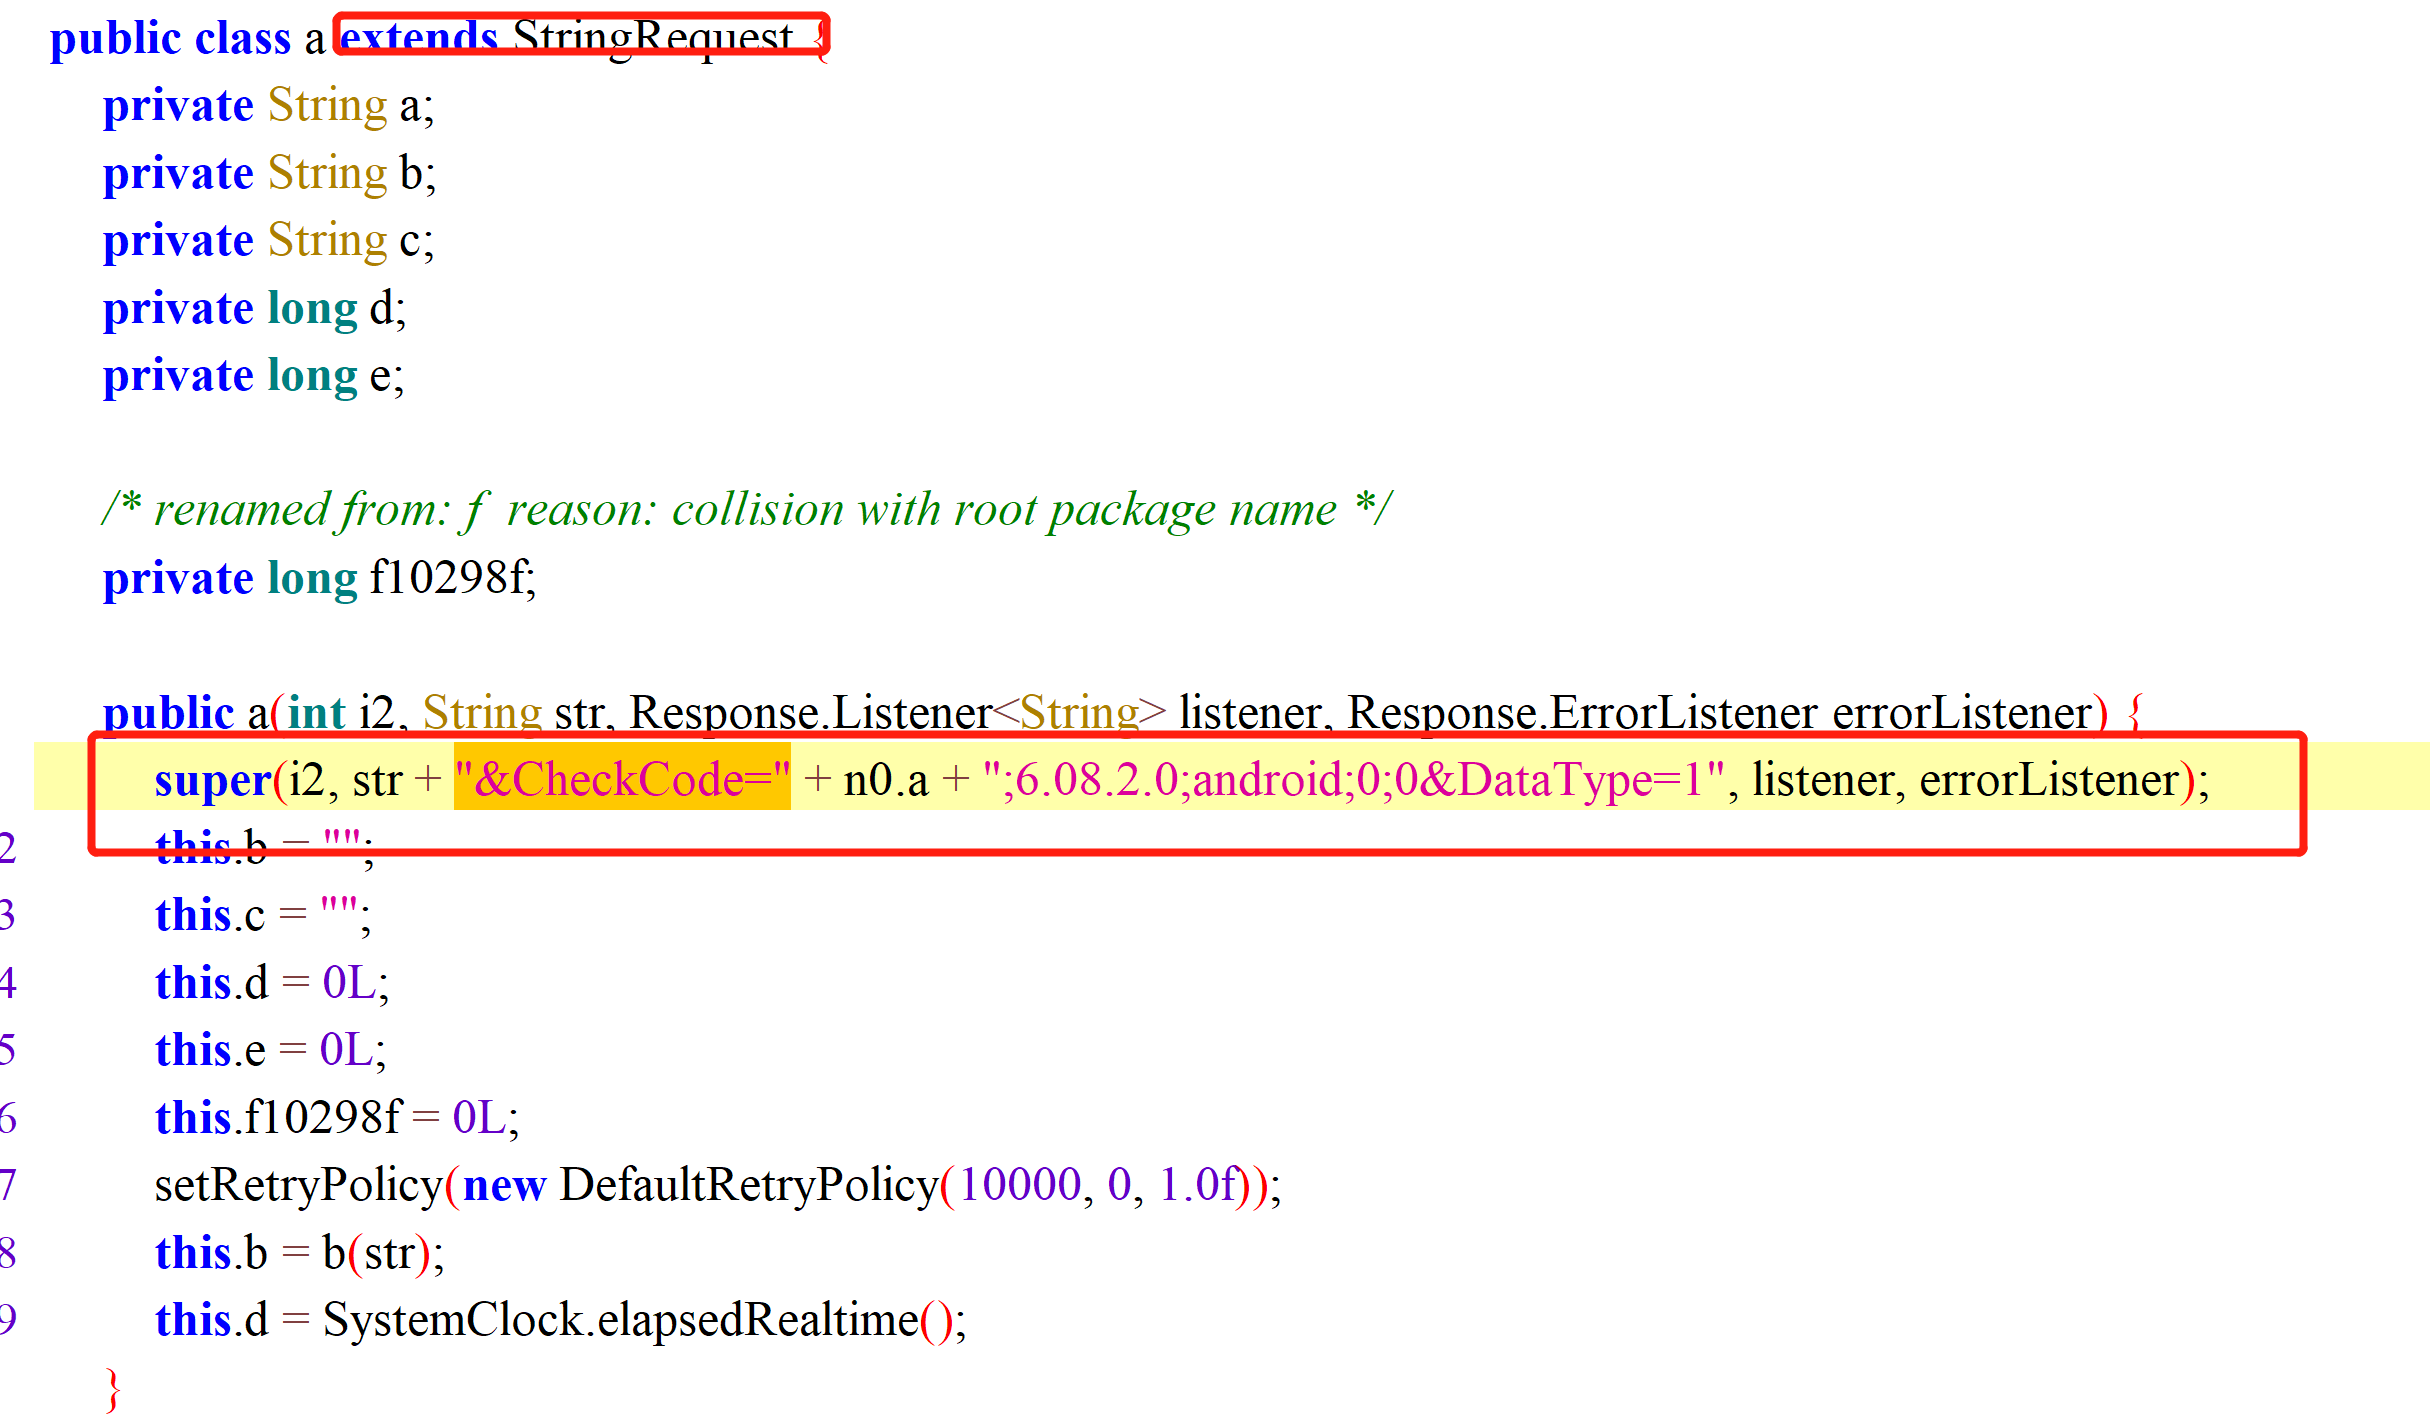
Task: Click the "this.b = b(str);" line
Action: click(x=299, y=1253)
